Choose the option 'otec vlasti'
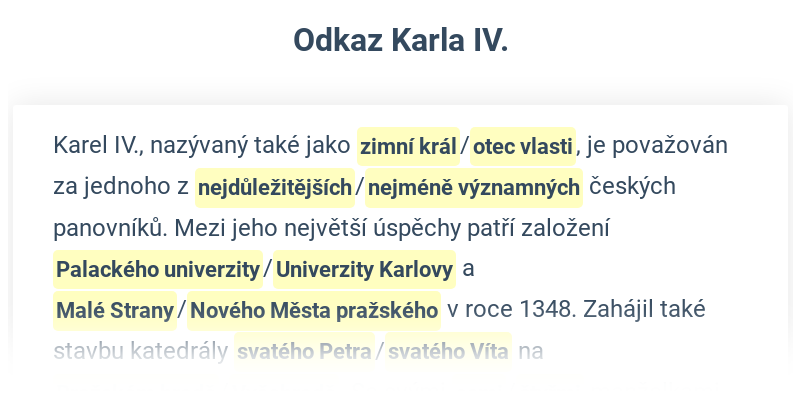Screen dimensions: 800x400 (522, 146)
